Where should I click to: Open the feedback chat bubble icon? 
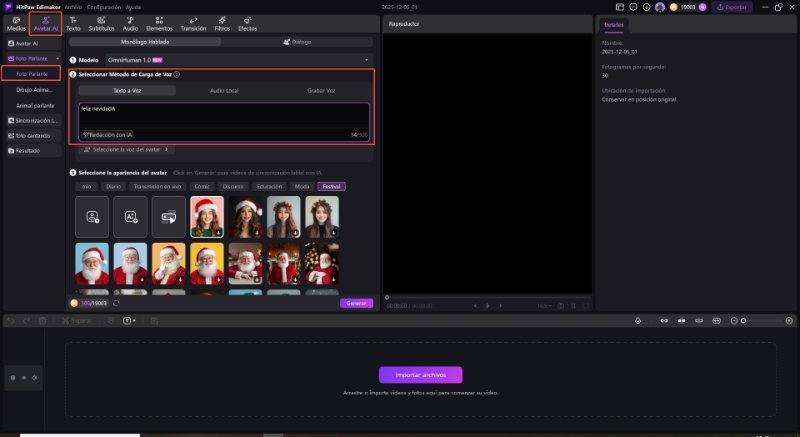coord(633,7)
